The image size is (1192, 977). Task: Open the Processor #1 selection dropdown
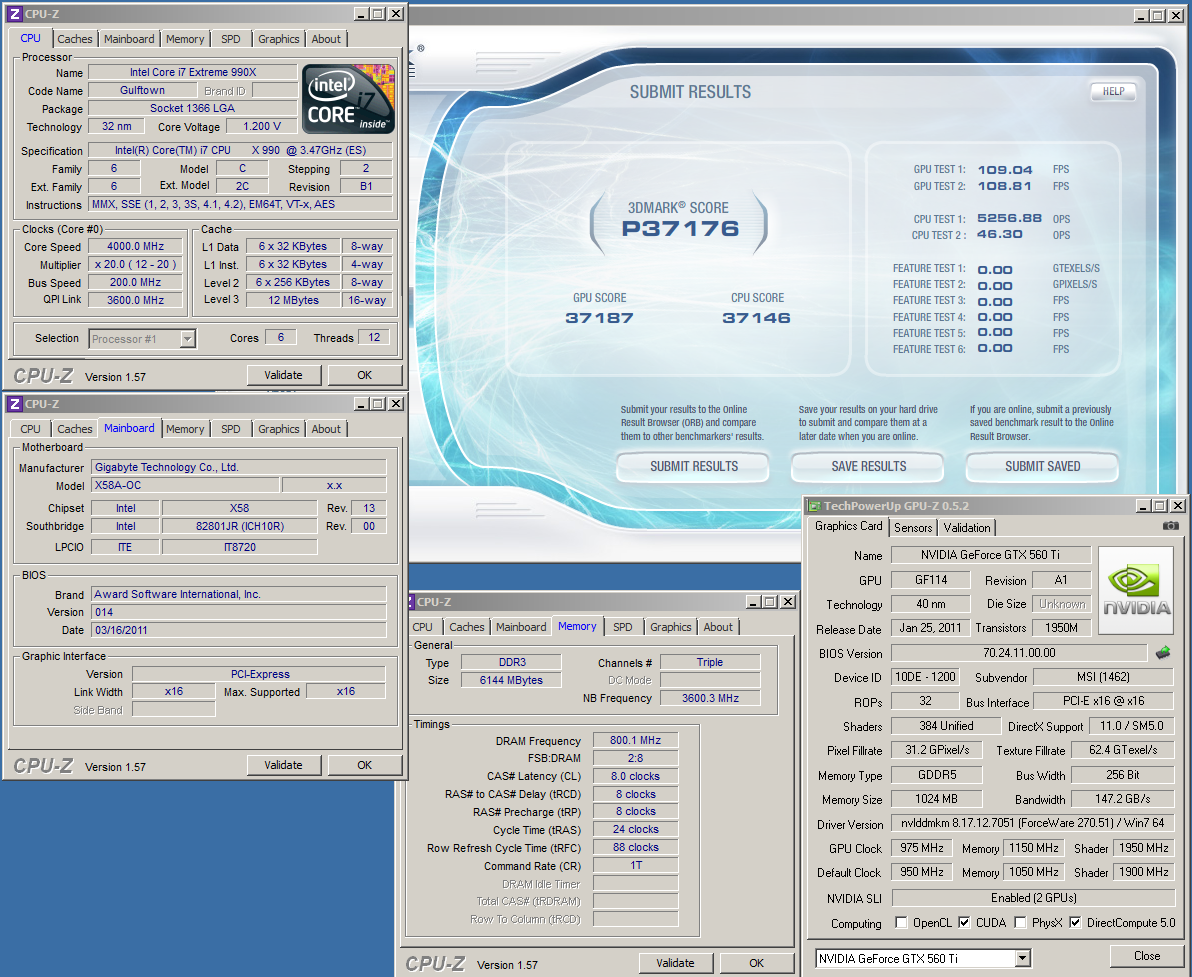[188, 338]
